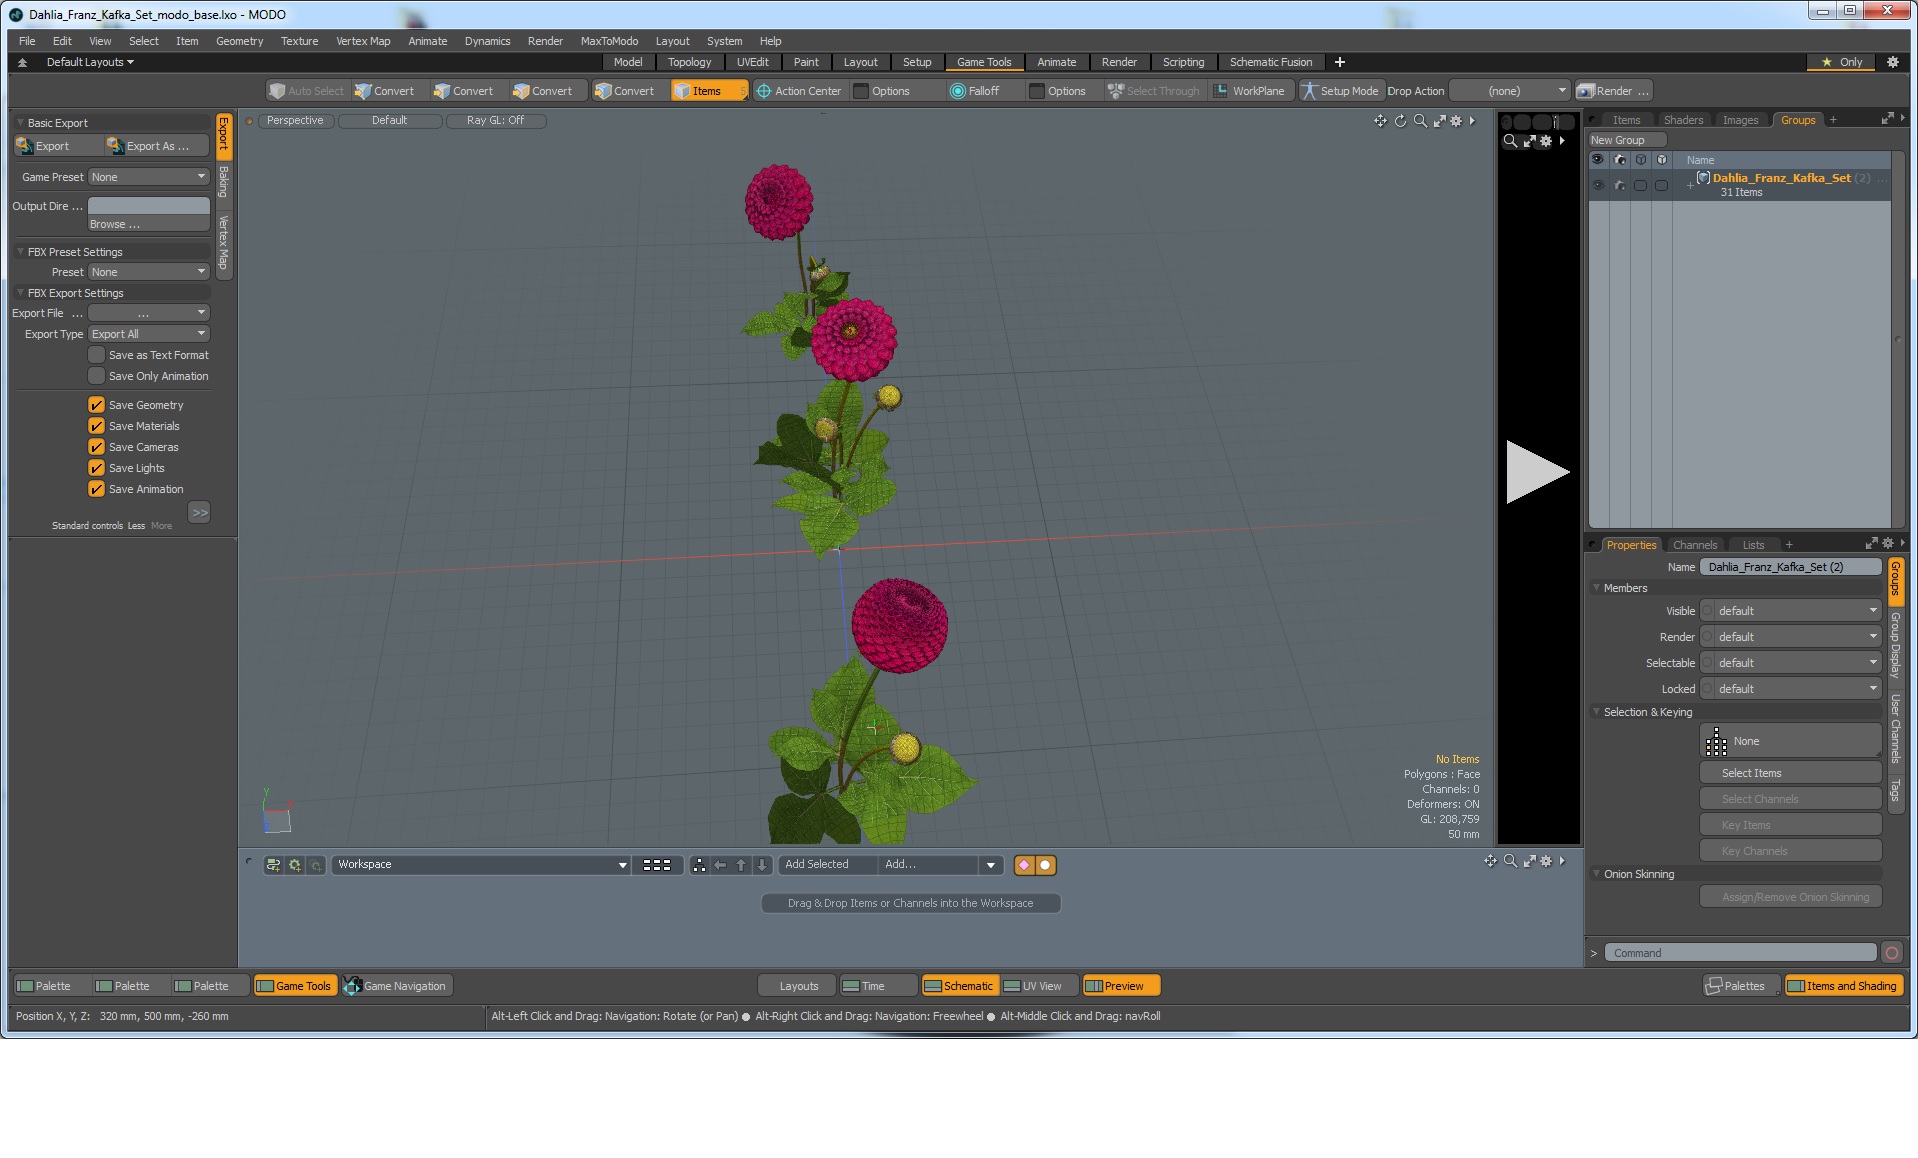Collapse the FBX Export Settings section

(20, 293)
